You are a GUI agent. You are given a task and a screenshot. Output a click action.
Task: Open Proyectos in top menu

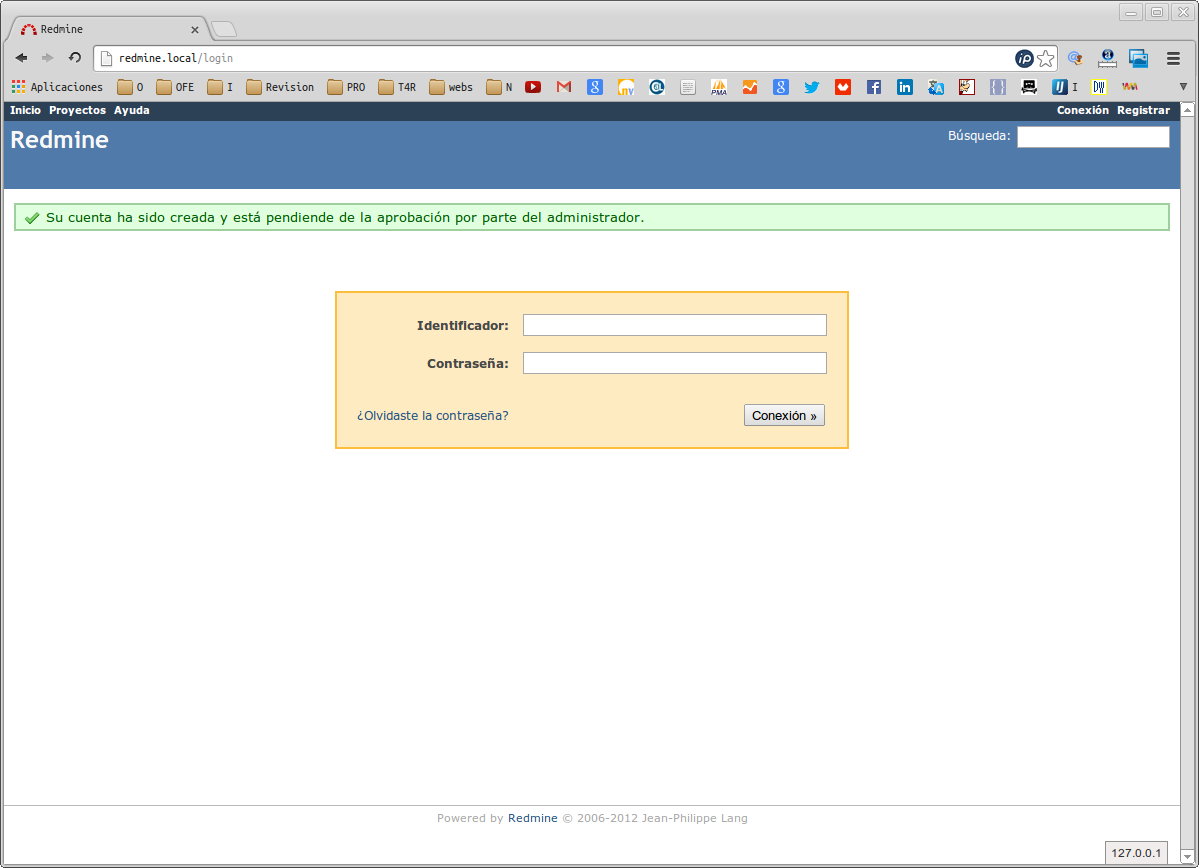pyautogui.click(x=77, y=110)
